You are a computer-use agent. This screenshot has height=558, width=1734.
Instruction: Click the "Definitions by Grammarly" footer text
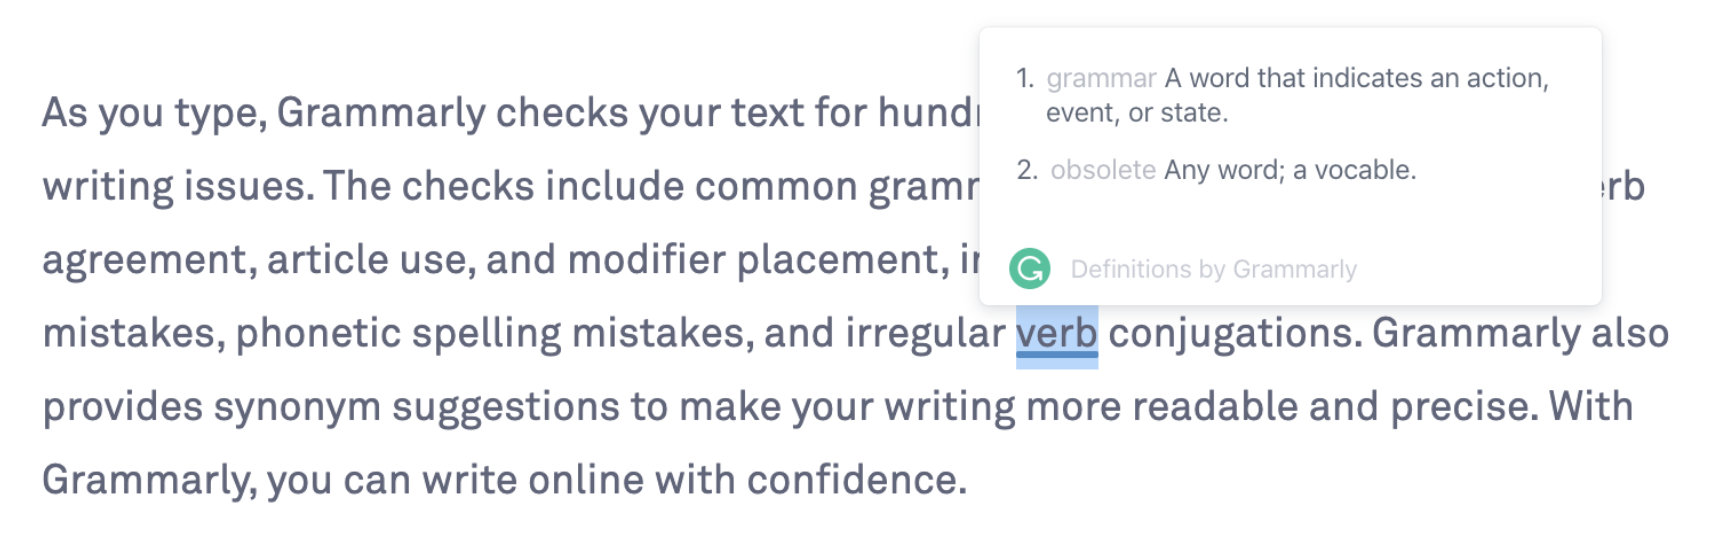click(x=1213, y=269)
